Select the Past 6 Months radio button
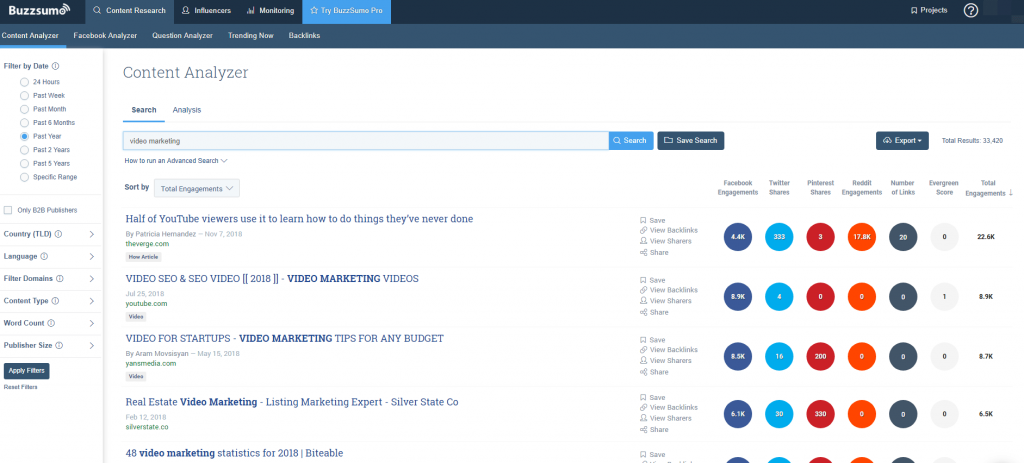The image size is (1024, 463). (x=24, y=122)
